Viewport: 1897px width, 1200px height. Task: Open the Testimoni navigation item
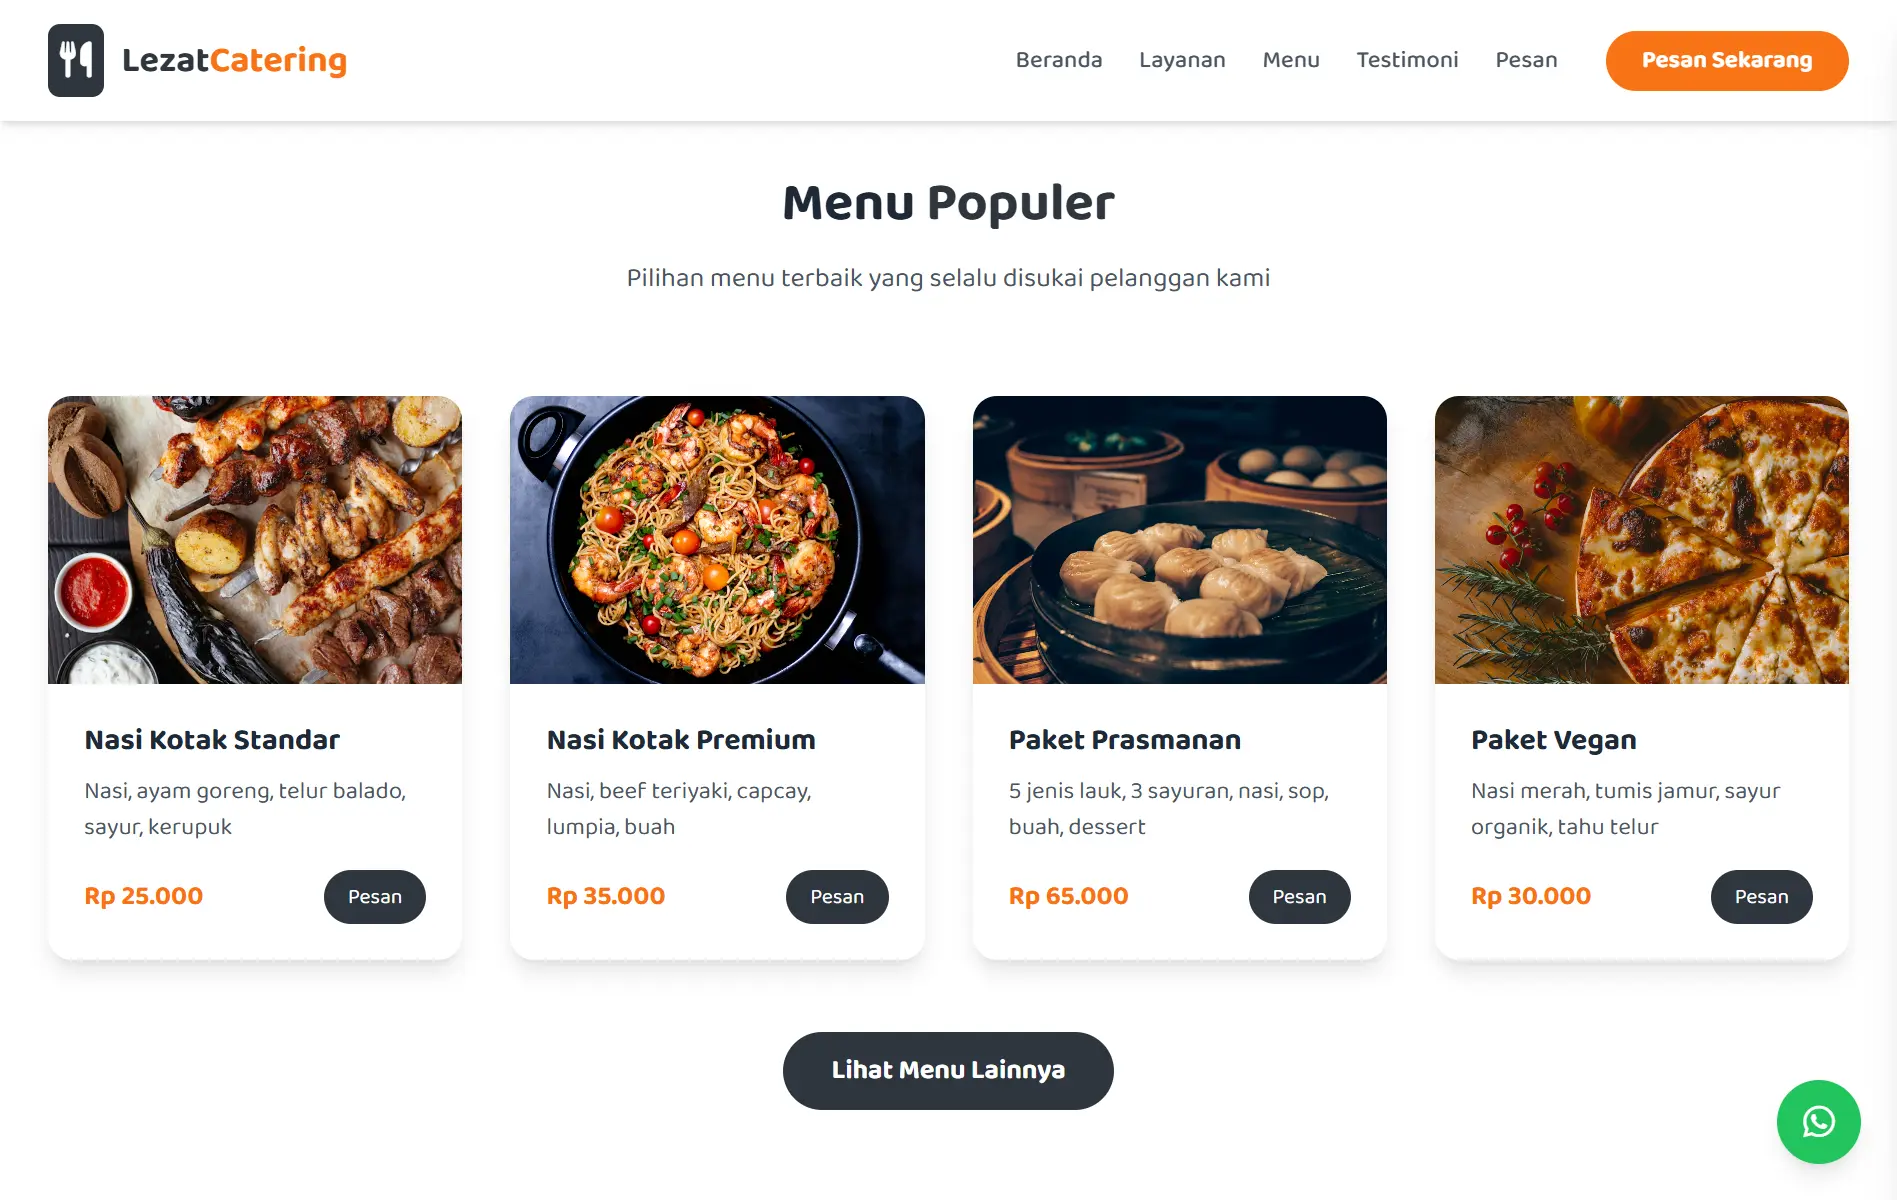1407,60
